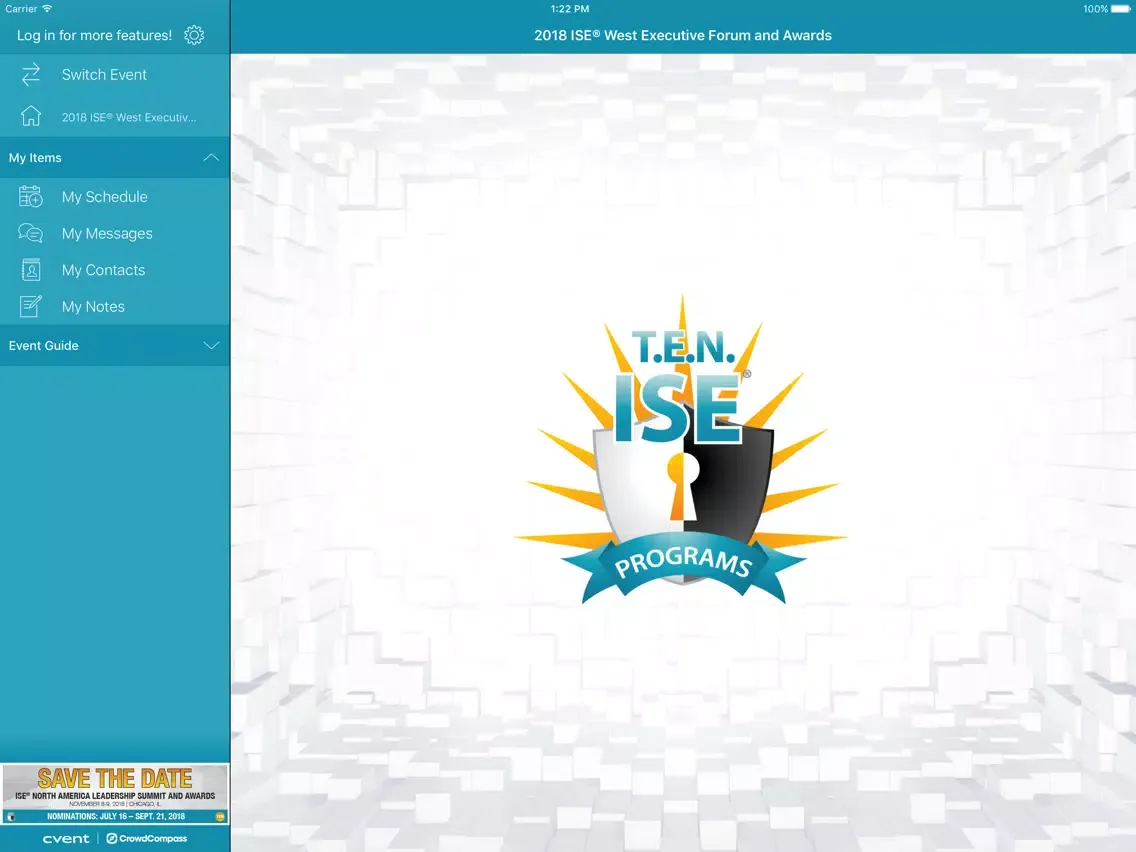Tap the Wi-Fi icon in status bar
This screenshot has height=852, width=1136.
(47, 9)
